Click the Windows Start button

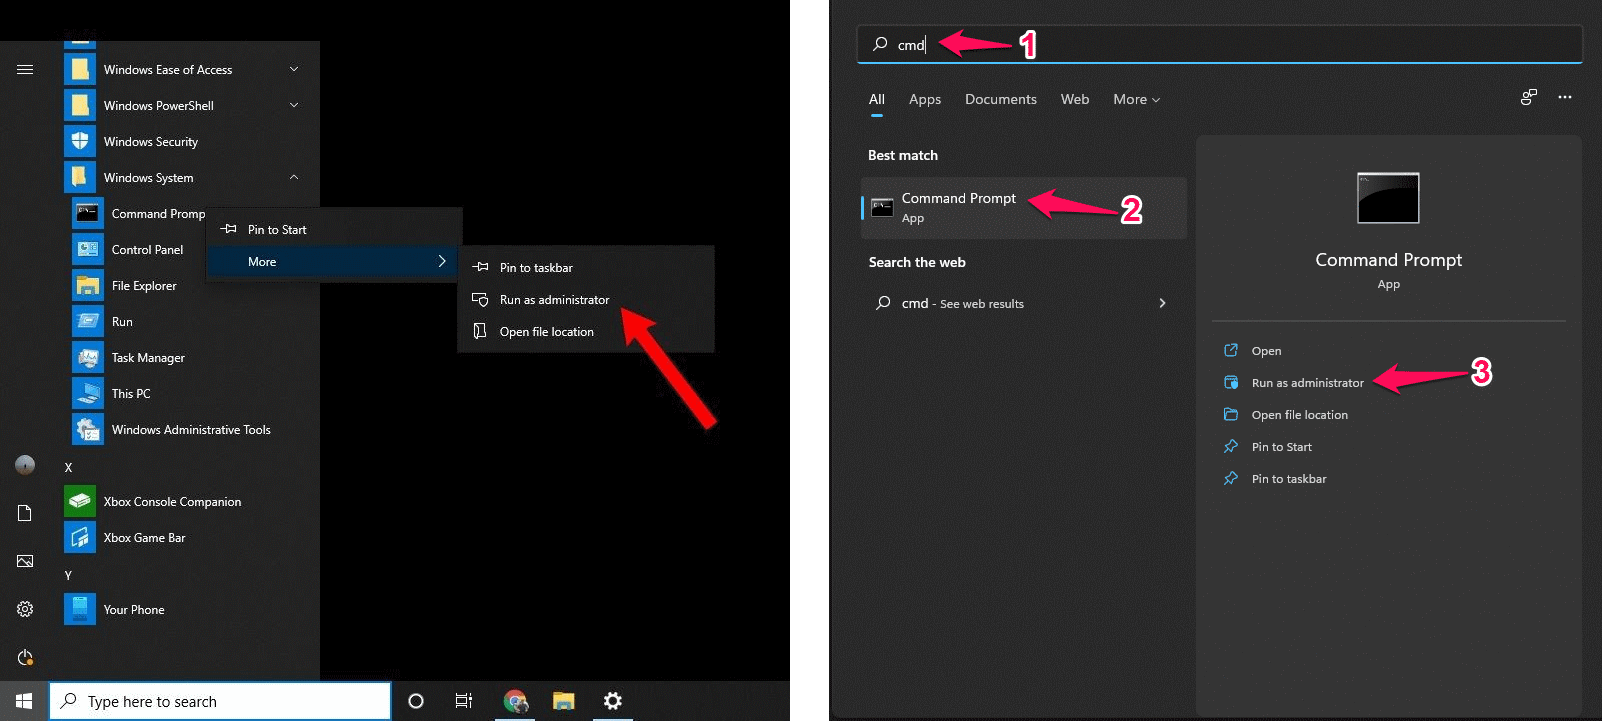[24, 701]
